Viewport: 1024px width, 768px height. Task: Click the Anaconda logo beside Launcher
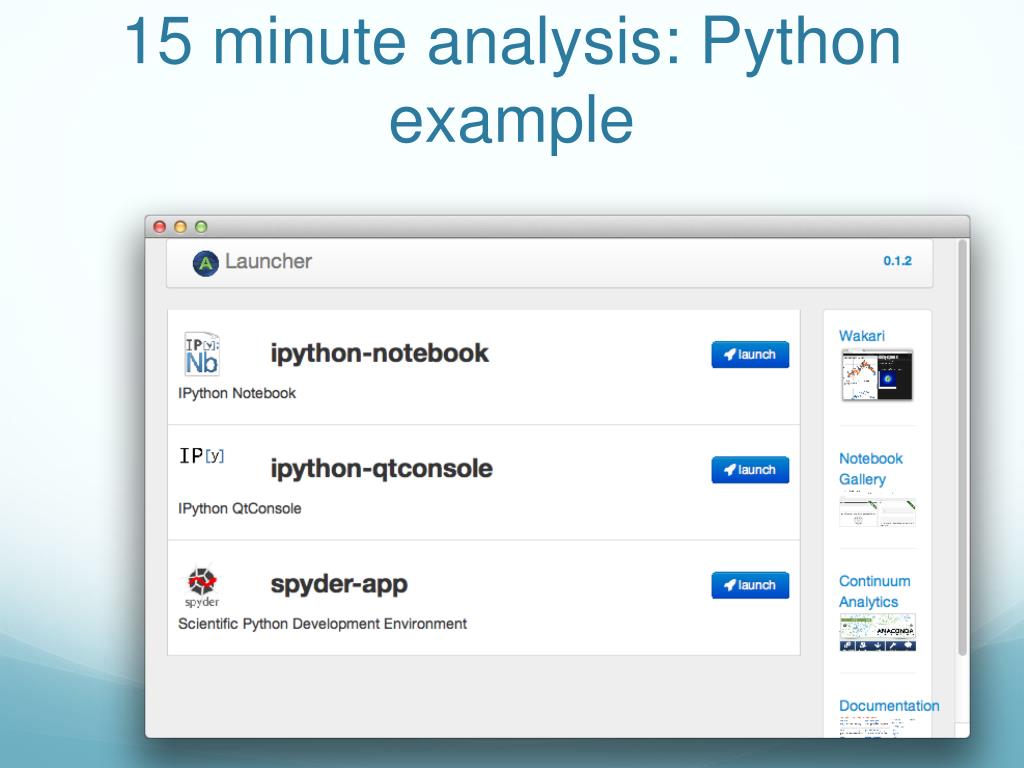tap(205, 263)
